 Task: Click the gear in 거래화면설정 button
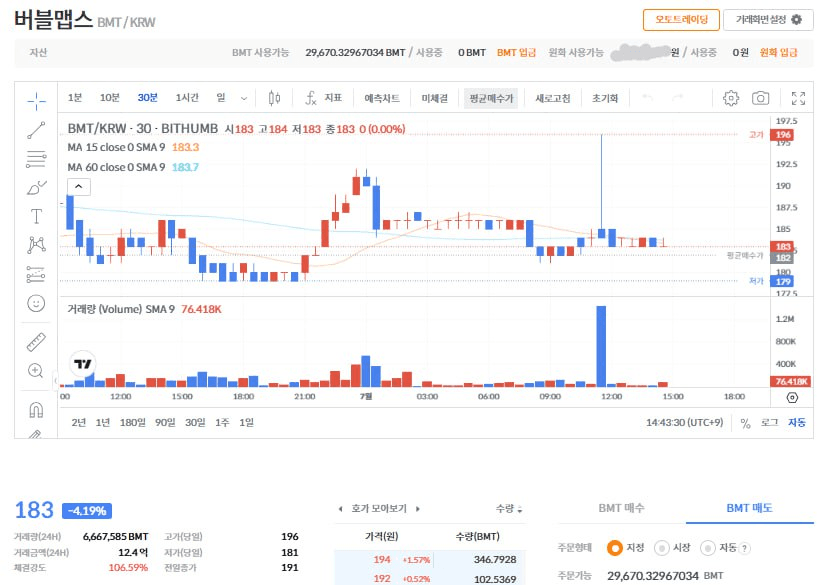point(796,20)
